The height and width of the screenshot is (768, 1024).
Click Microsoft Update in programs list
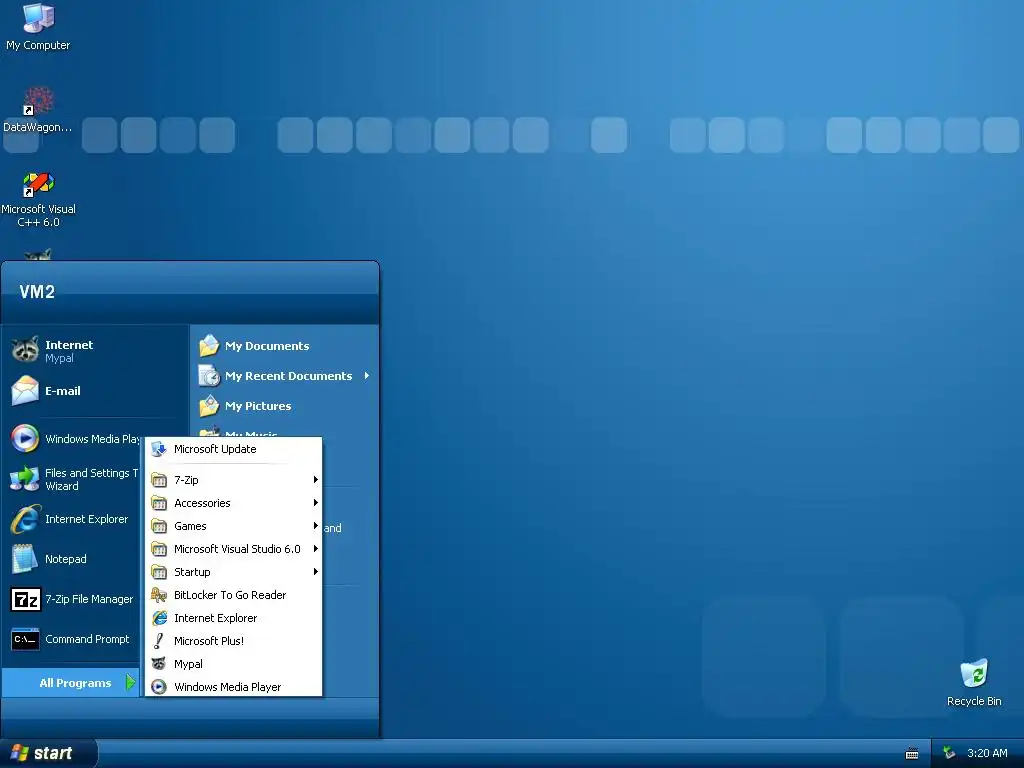point(233,449)
